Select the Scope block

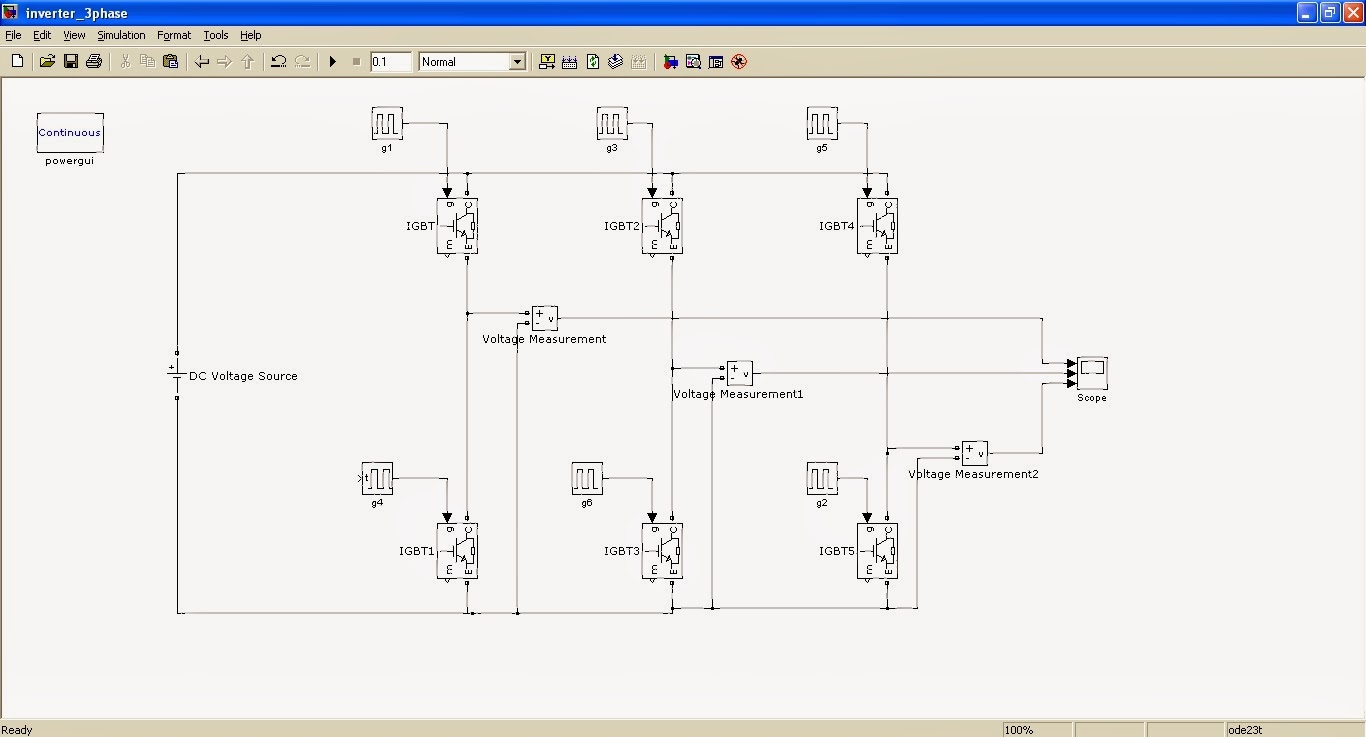[x=1092, y=373]
